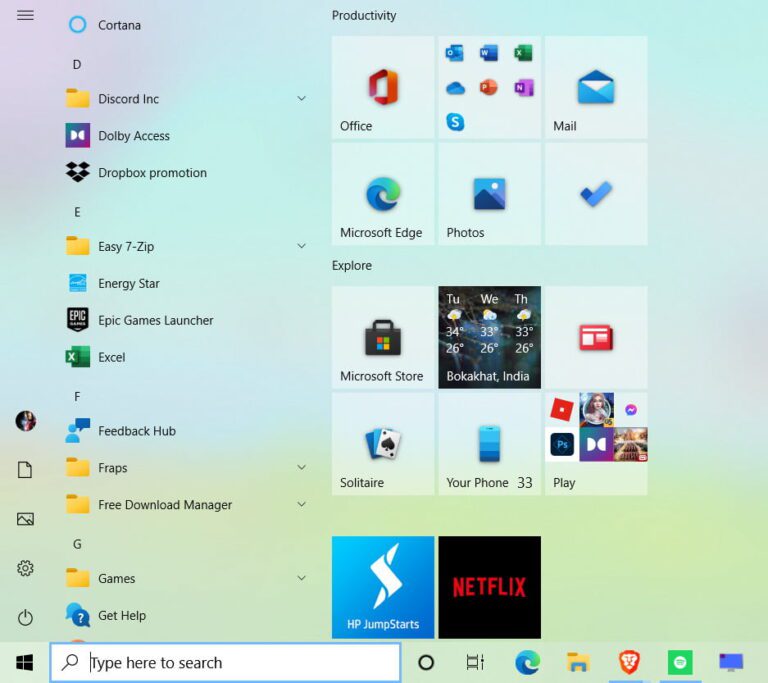
Task: Expand the Discord Inc folder chevron
Action: tap(302, 98)
